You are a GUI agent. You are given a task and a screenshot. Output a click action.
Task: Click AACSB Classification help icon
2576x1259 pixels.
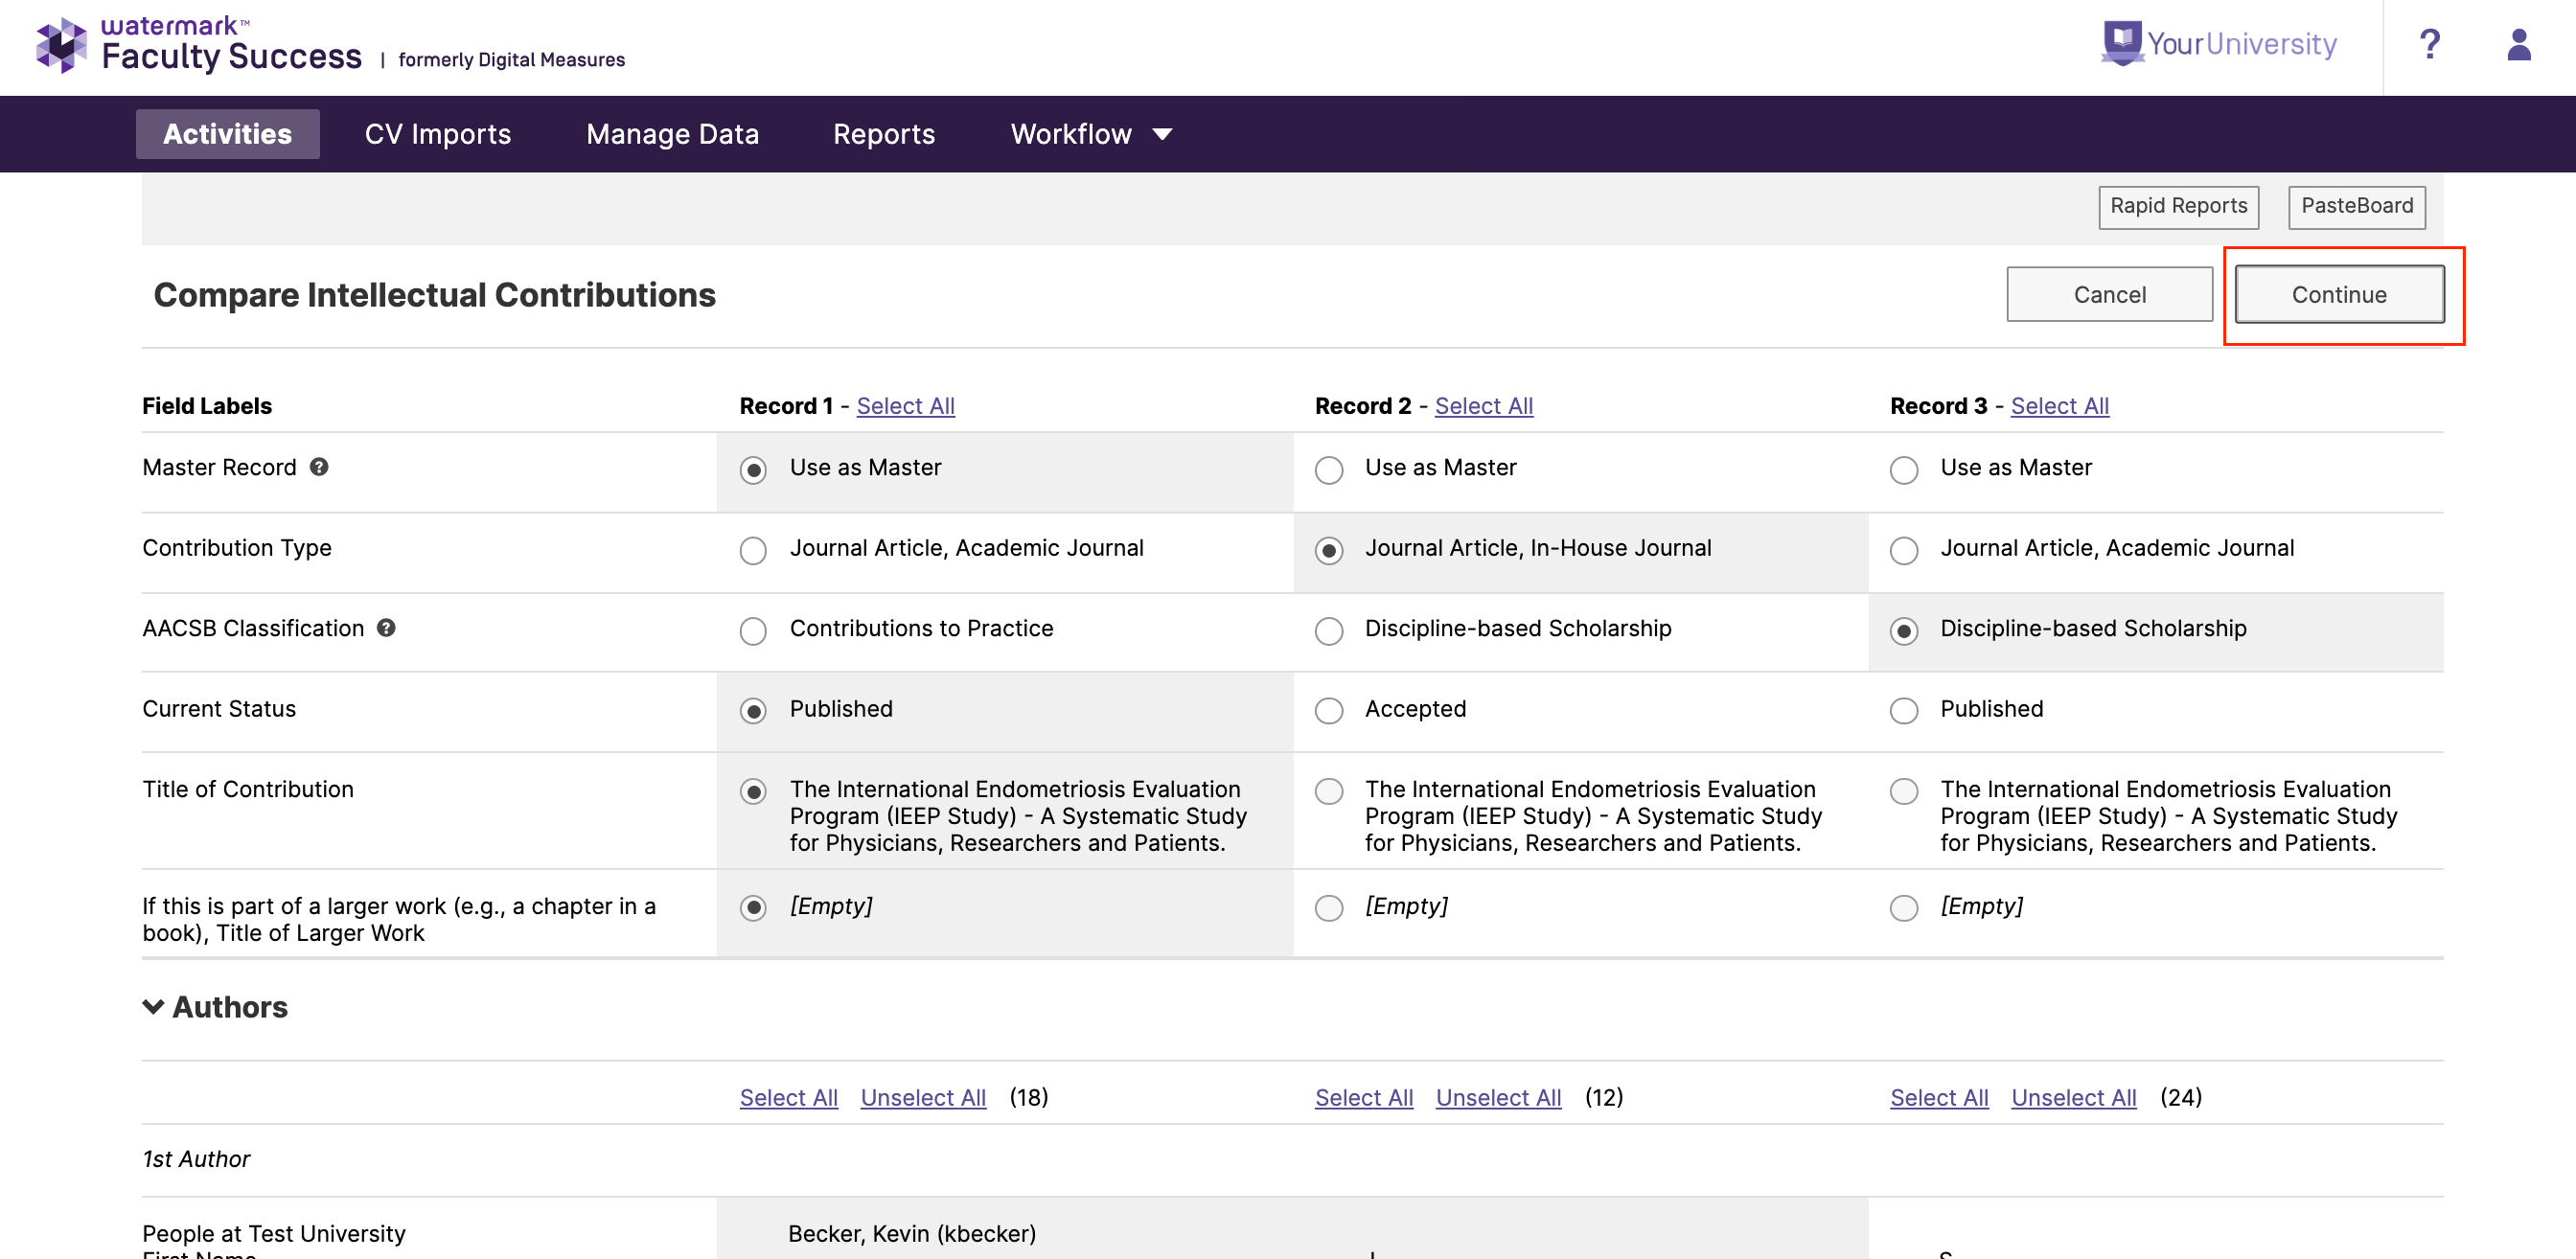[x=386, y=628]
